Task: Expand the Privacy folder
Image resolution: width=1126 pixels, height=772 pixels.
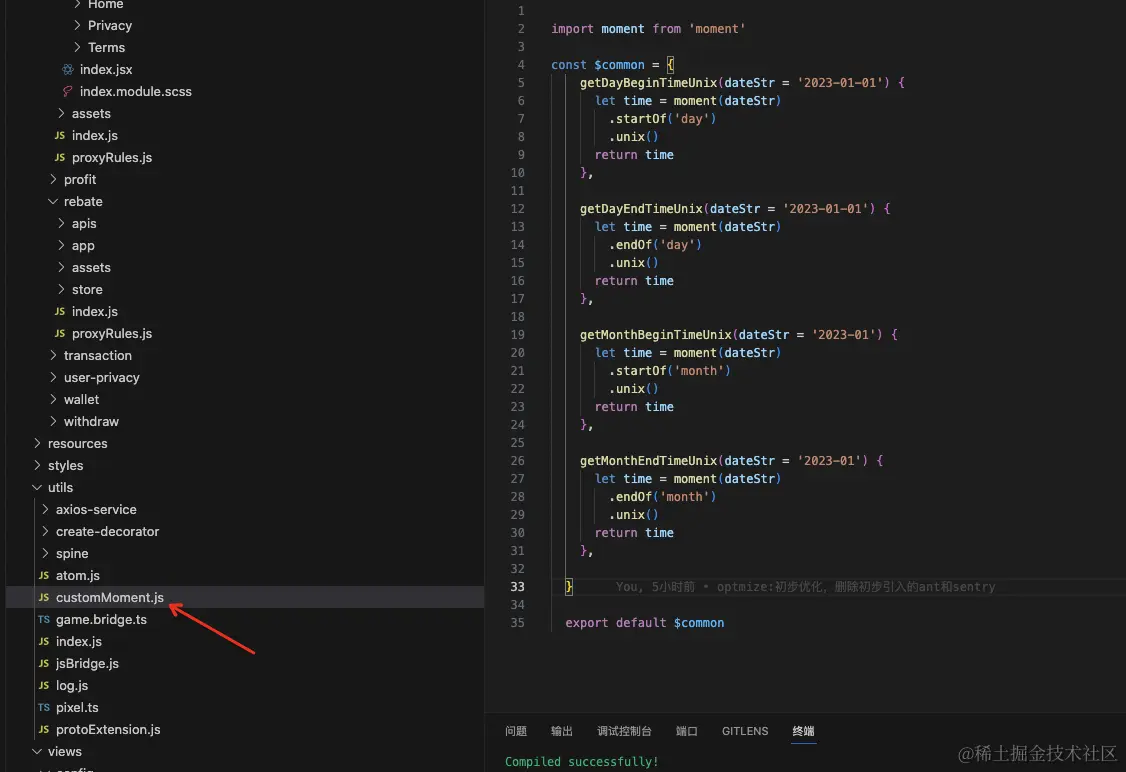Action: click(109, 25)
